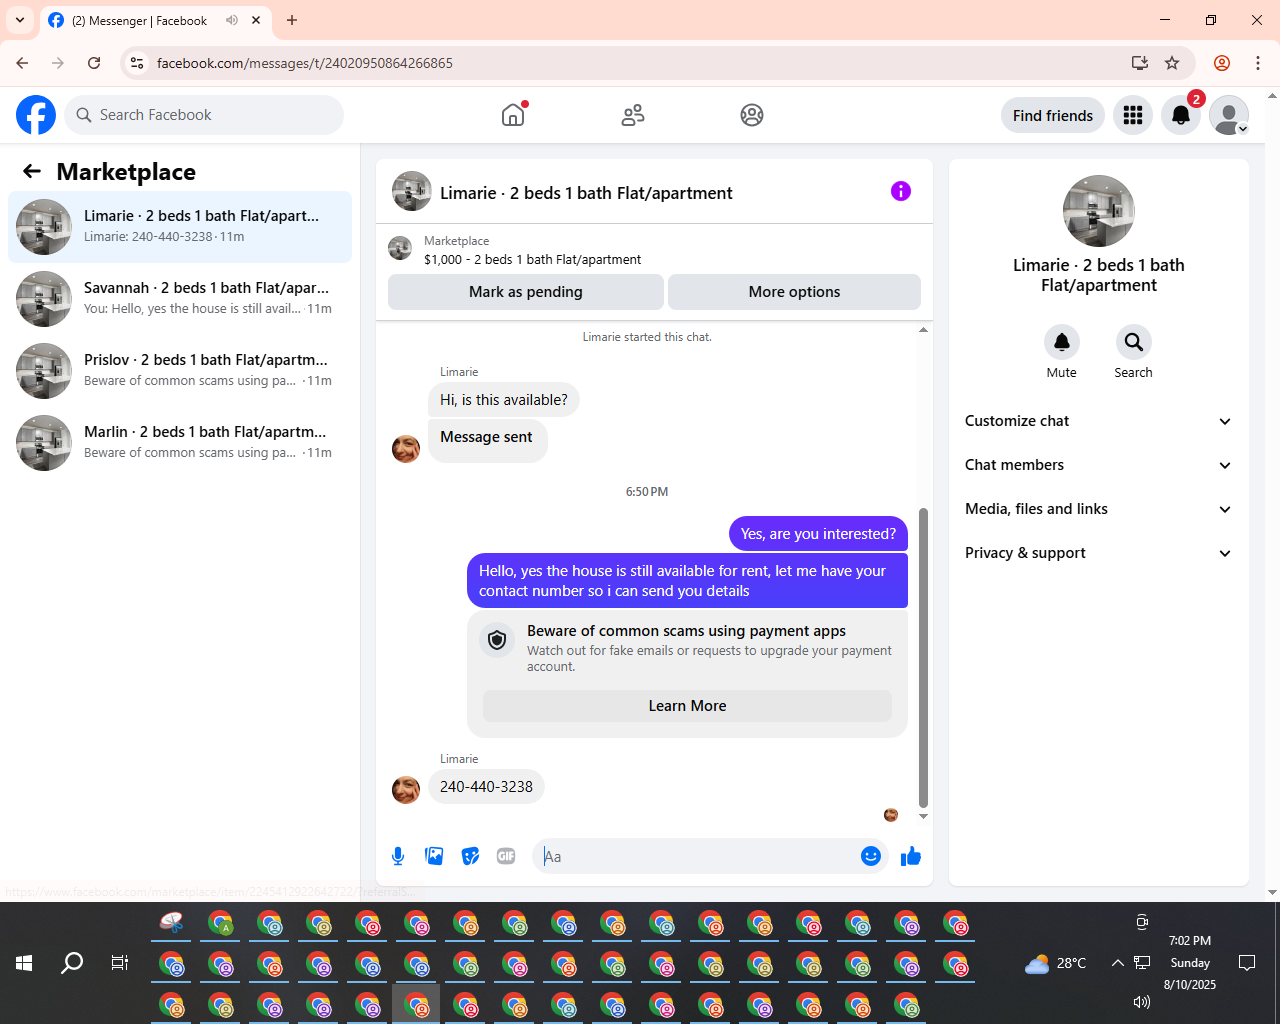Open the weather widget showing 28°C
1280x1024 pixels.
click(1056, 963)
